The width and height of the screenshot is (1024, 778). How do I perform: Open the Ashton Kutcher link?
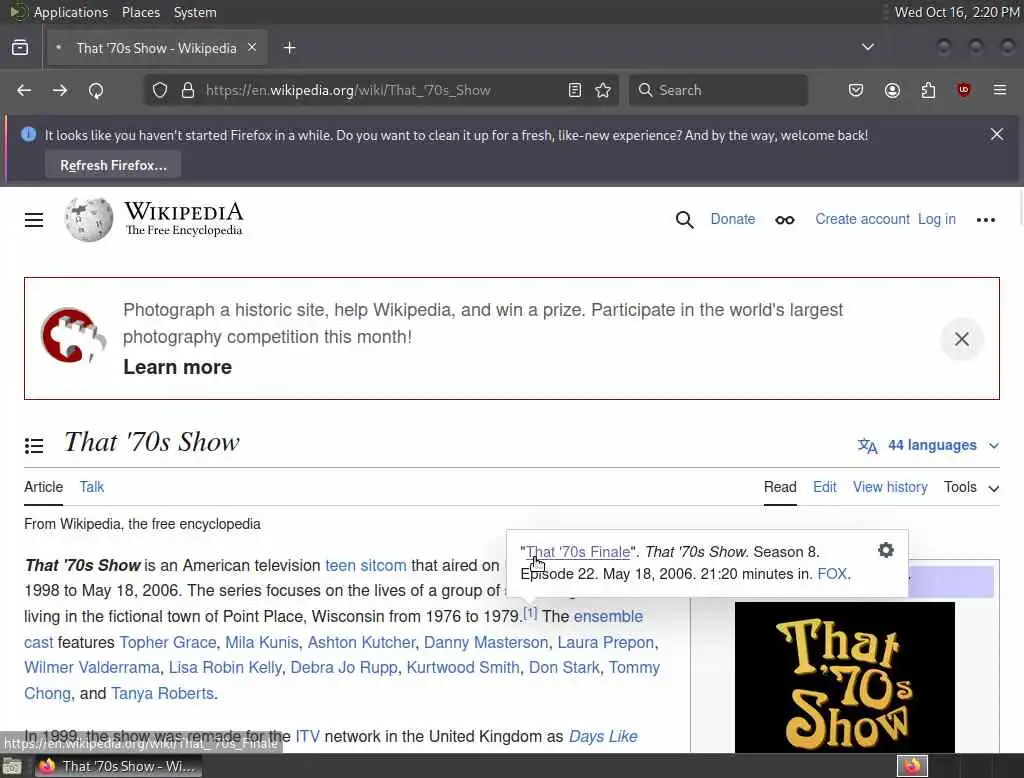tap(361, 642)
